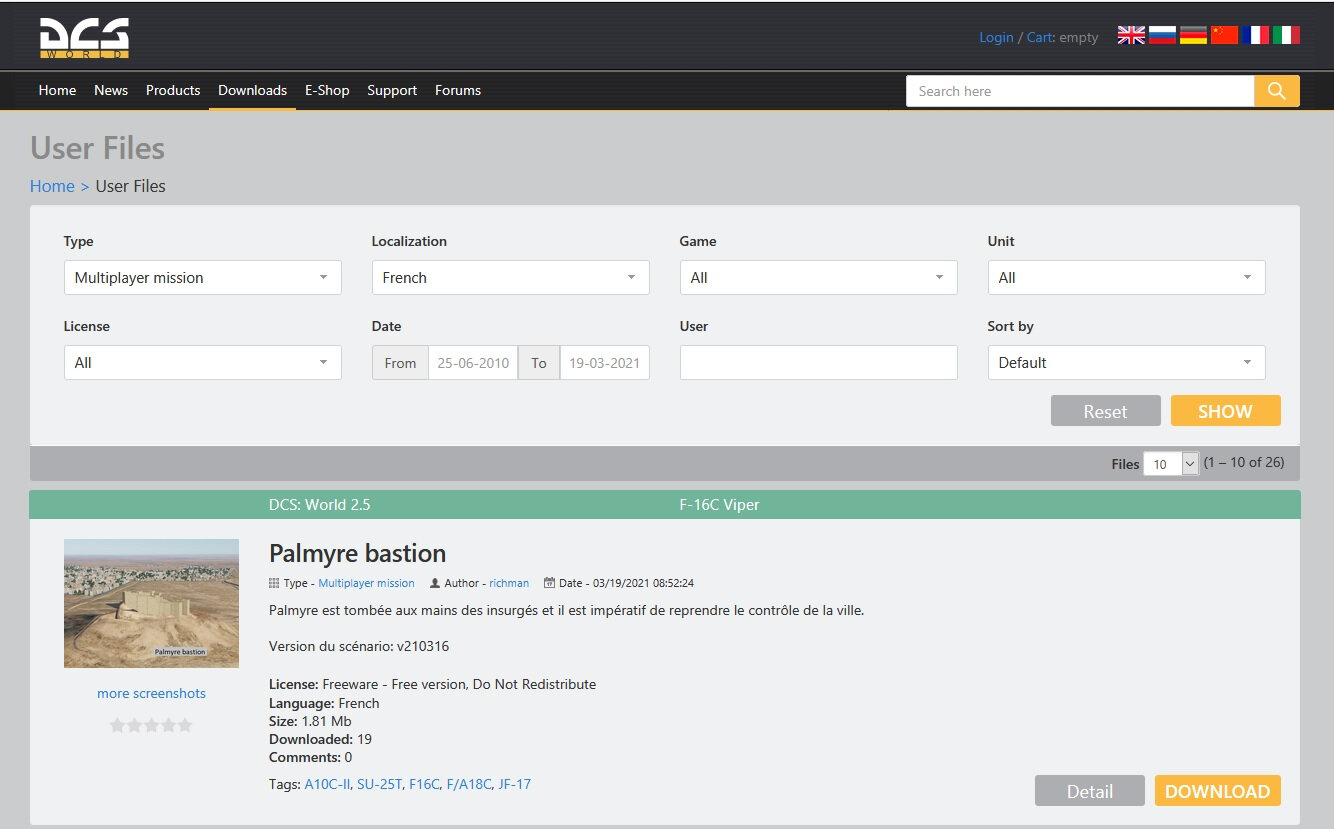The image size is (1334, 829).
Task: Expand the Sort by dropdown
Action: (1126, 363)
